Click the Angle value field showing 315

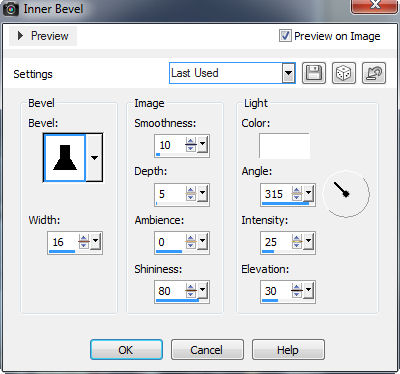pyautogui.click(x=276, y=194)
